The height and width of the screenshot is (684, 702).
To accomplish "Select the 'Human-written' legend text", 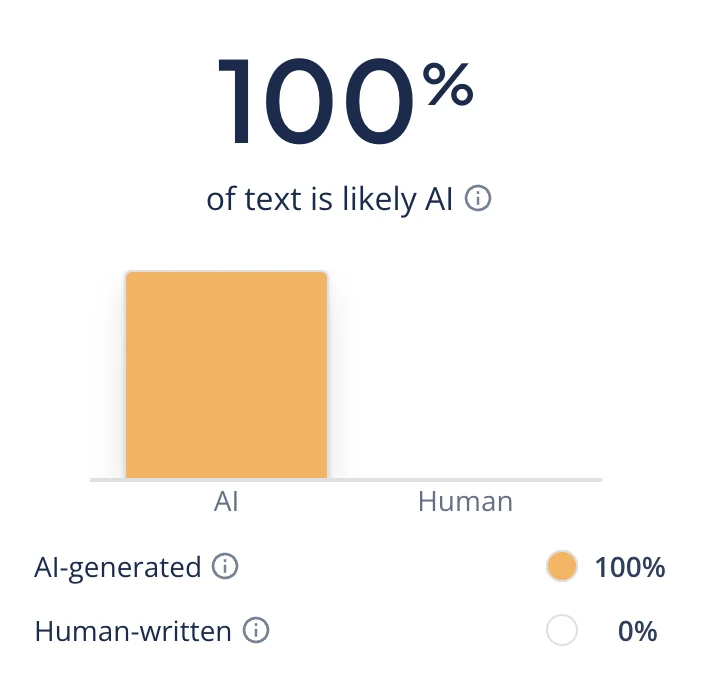I will [x=133, y=631].
